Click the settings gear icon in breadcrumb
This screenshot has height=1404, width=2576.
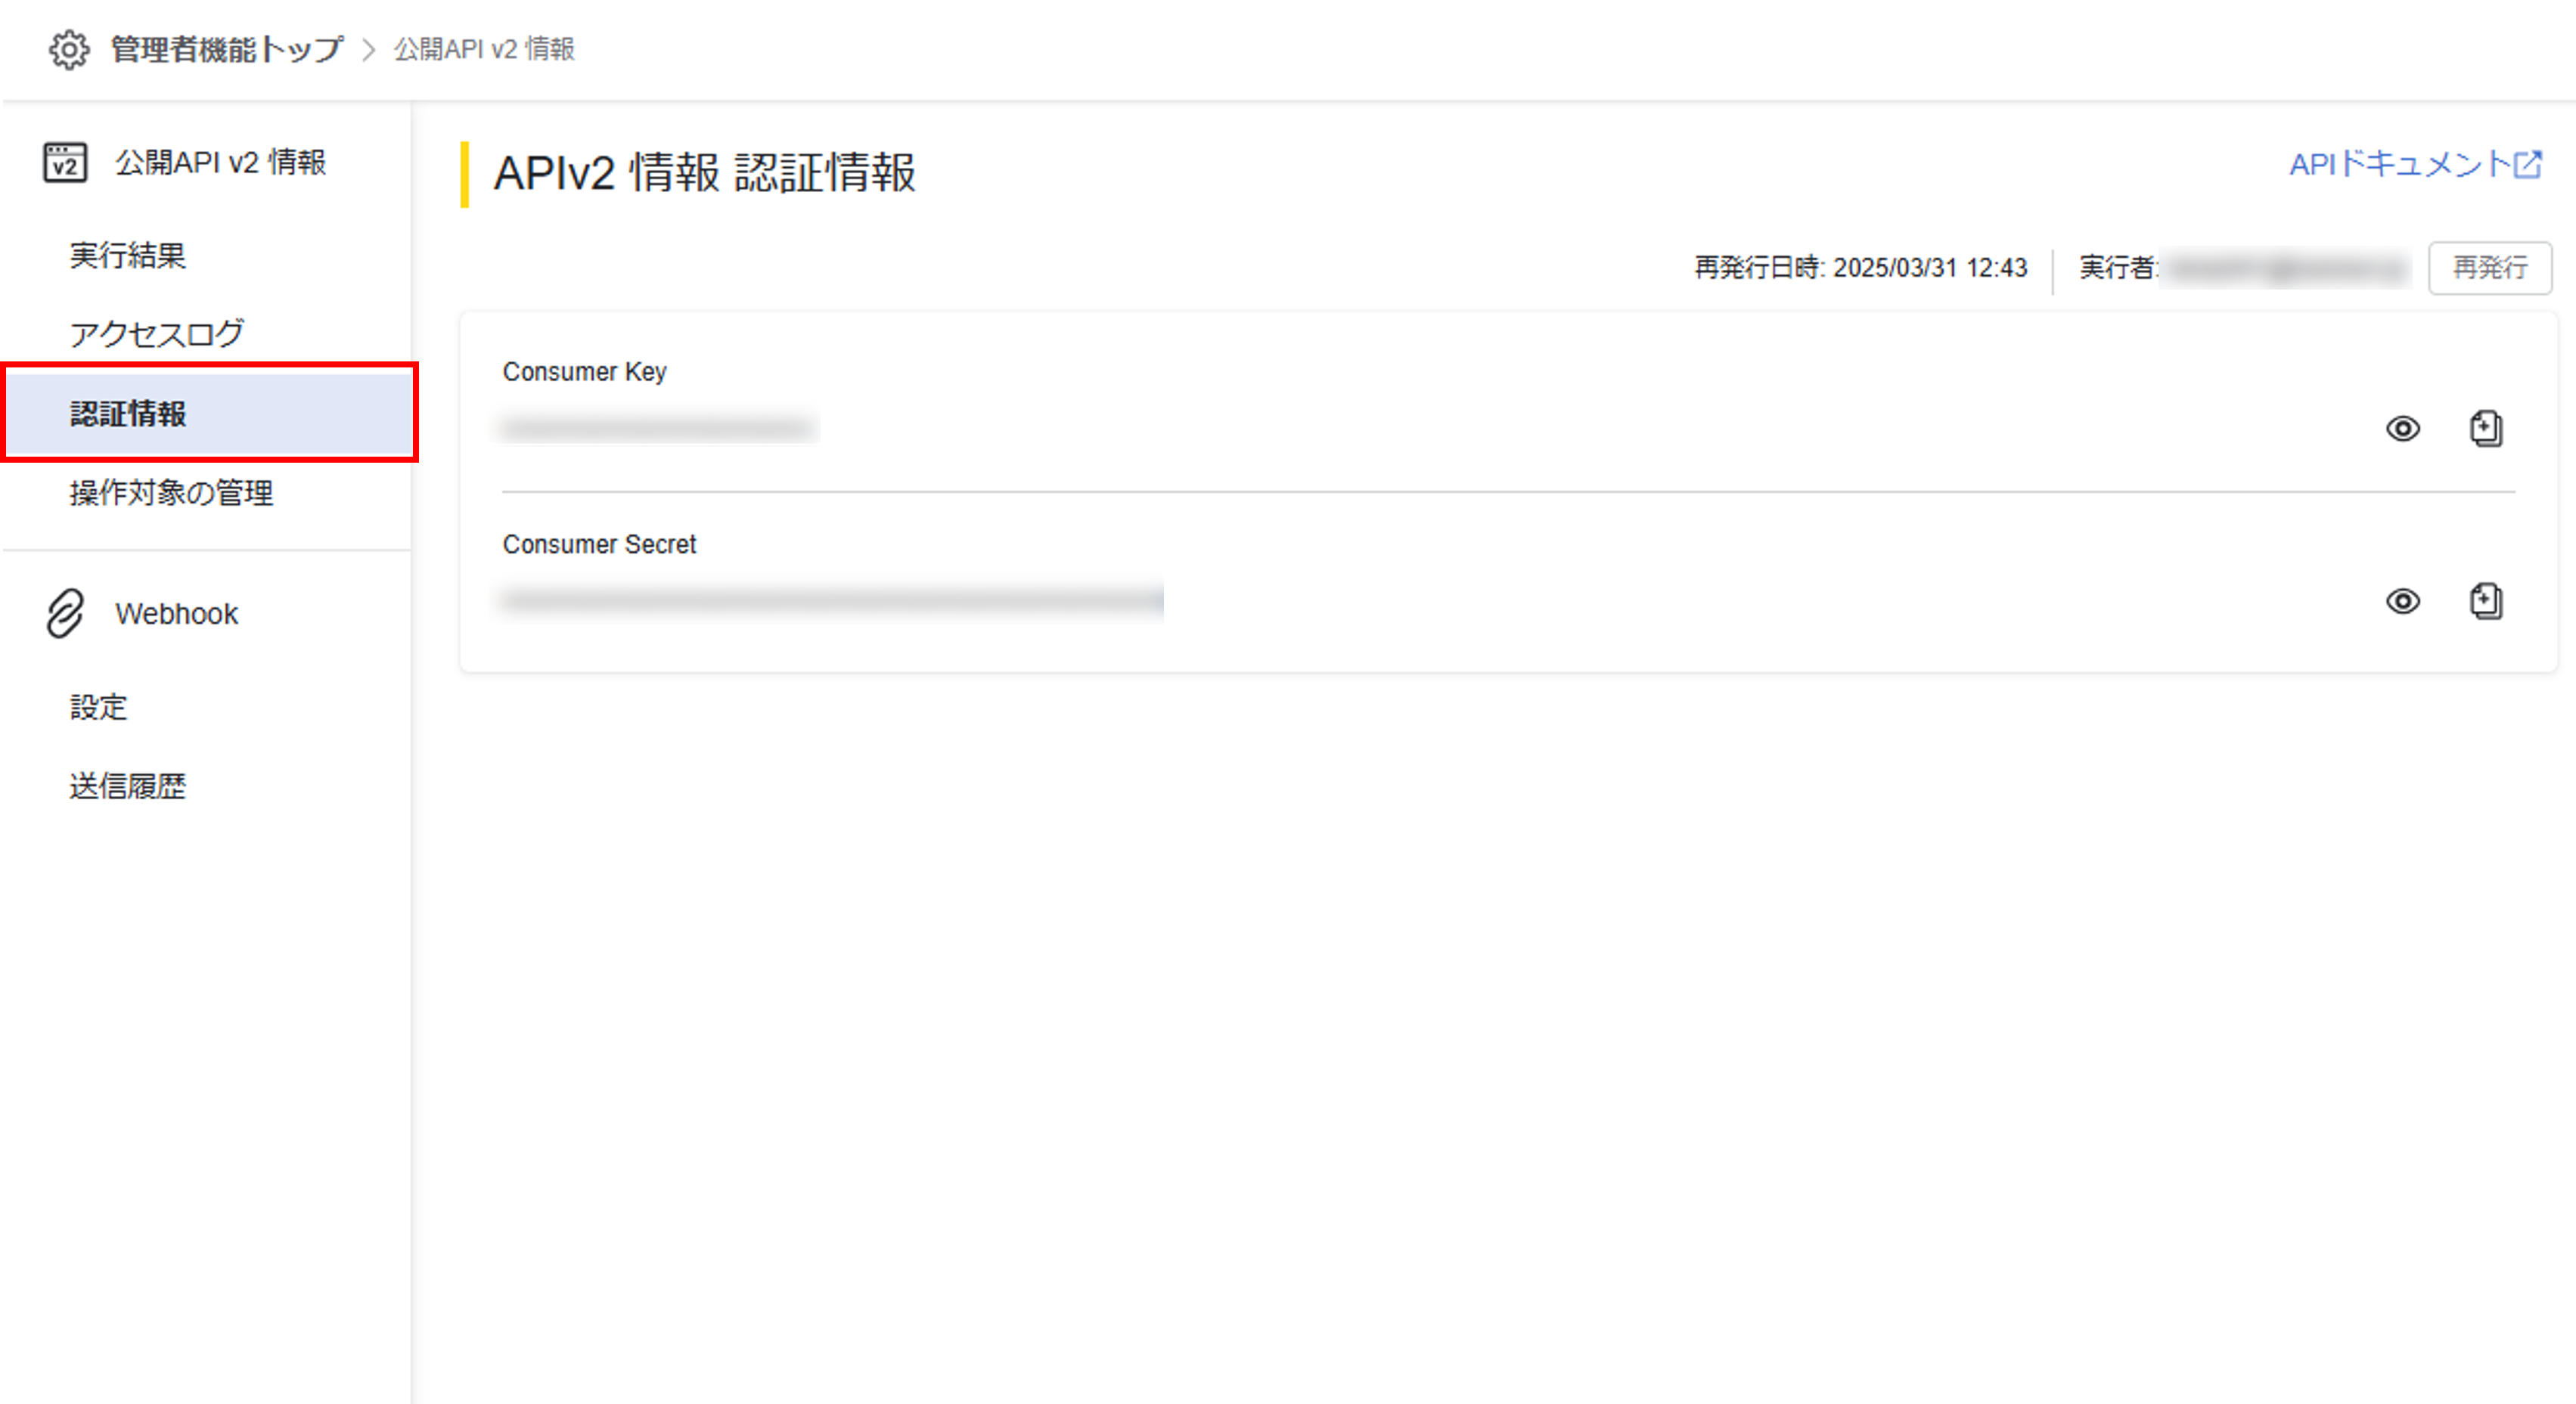pyautogui.click(x=69, y=49)
